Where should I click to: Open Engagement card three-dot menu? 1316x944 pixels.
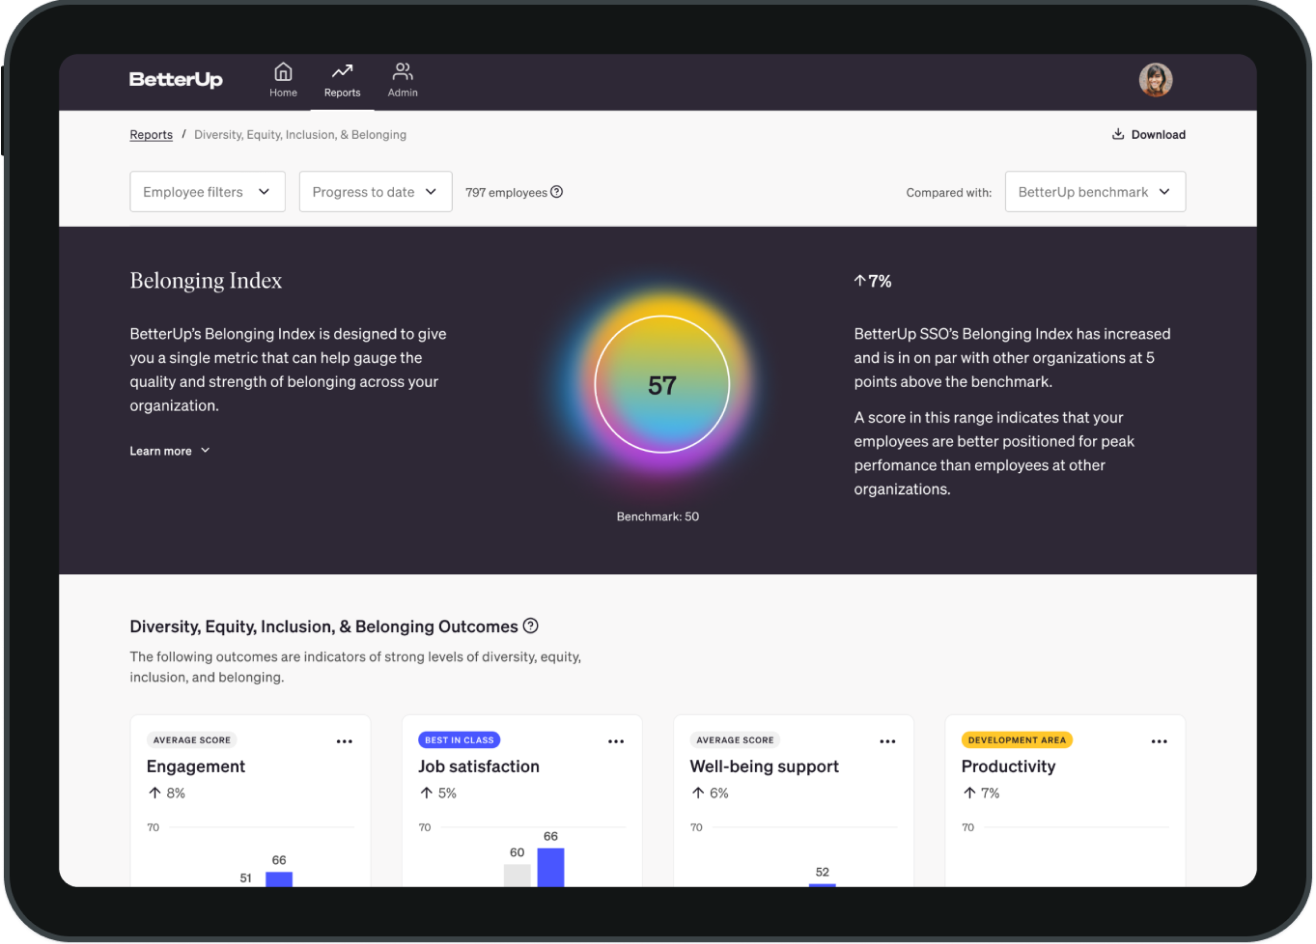coord(345,741)
